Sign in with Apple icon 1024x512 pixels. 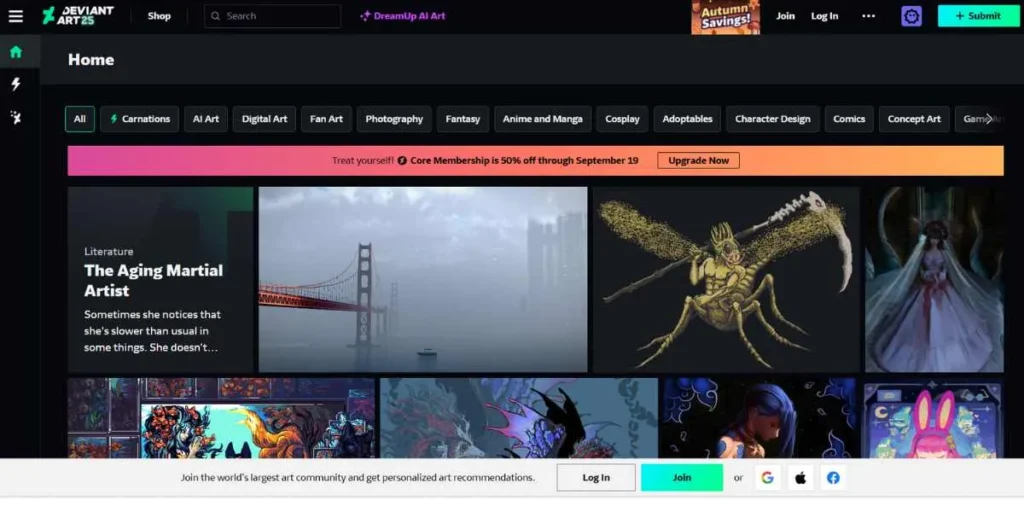pyautogui.click(x=800, y=478)
